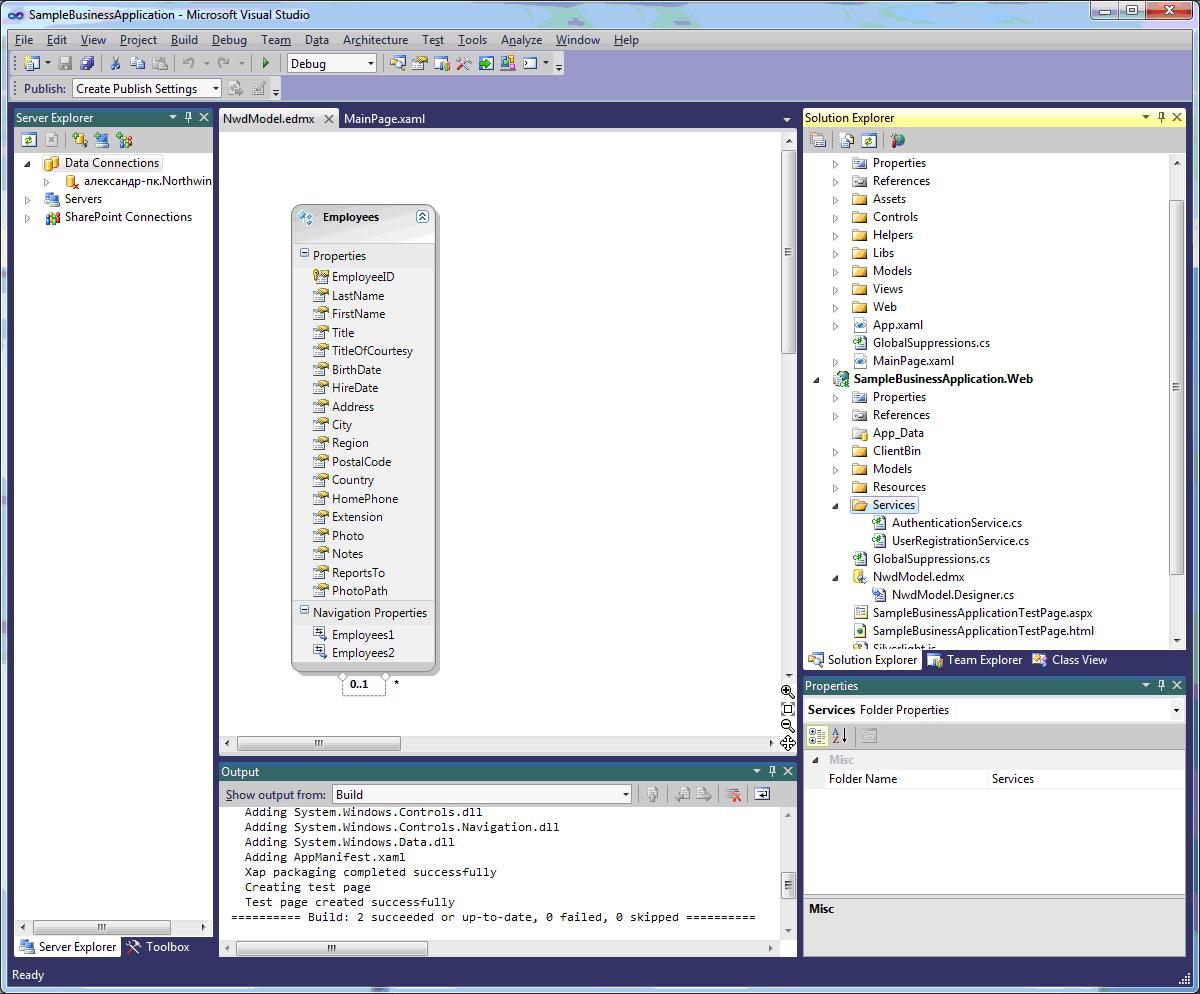Open the Analyze menu
Image resolution: width=1200 pixels, height=994 pixels.
[521, 40]
